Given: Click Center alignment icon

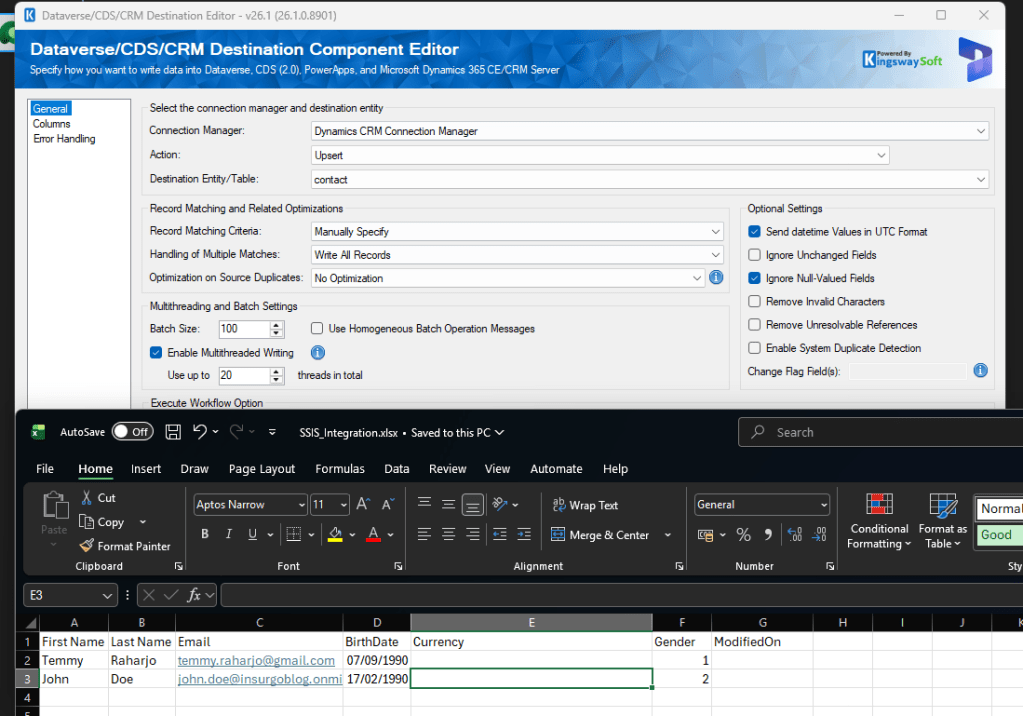Looking at the screenshot, I should [x=448, y=535].
